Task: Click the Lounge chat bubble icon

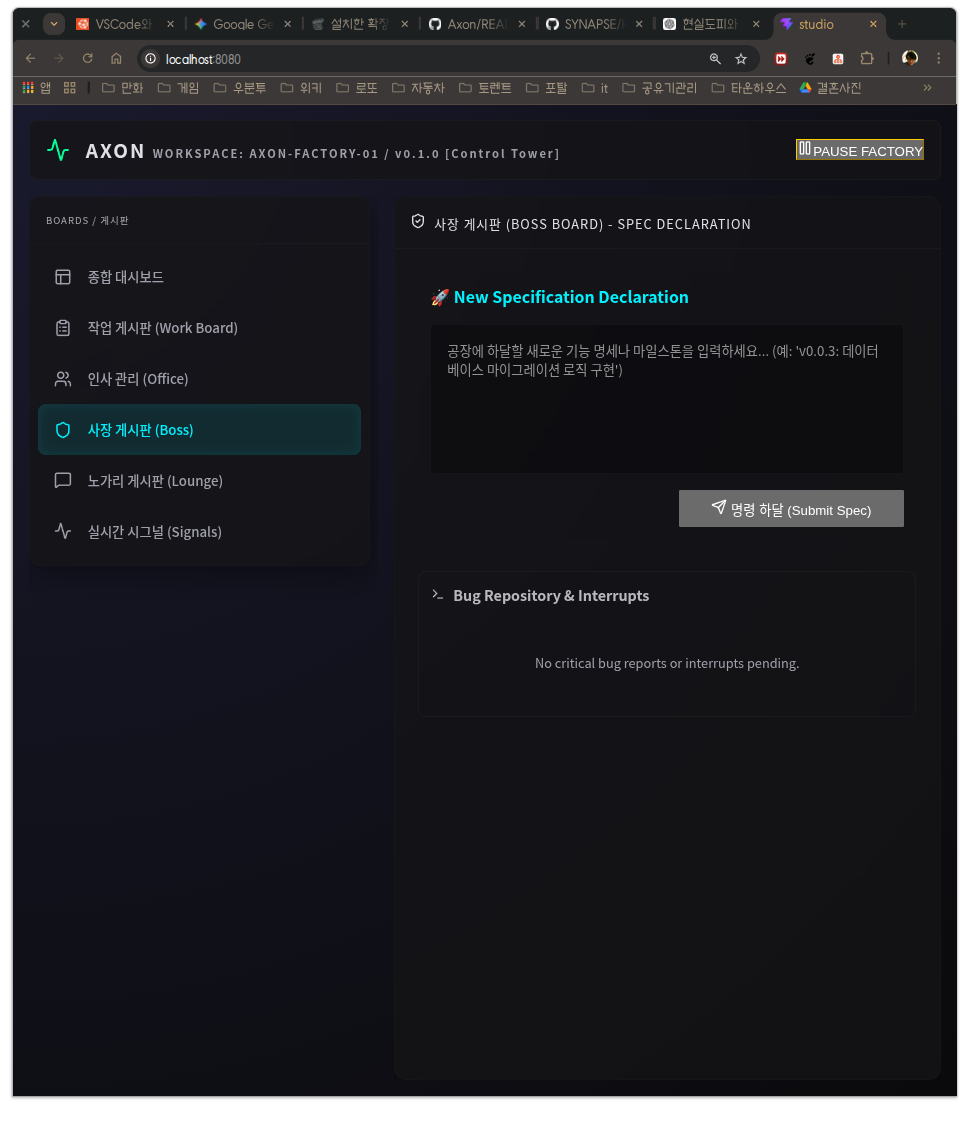Action: pos(63,481)
